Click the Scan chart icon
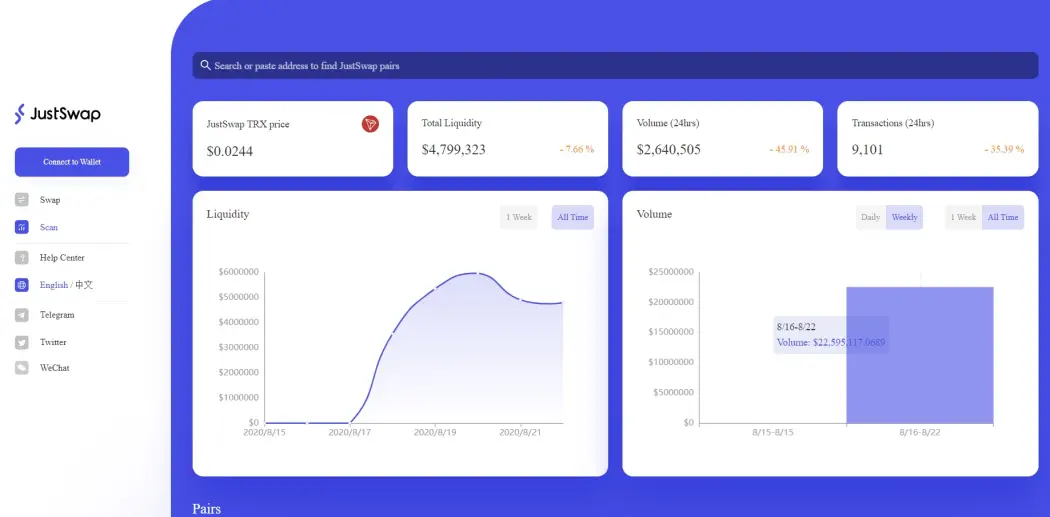This screenshot has height=517, width=1050. coord(21,227)
